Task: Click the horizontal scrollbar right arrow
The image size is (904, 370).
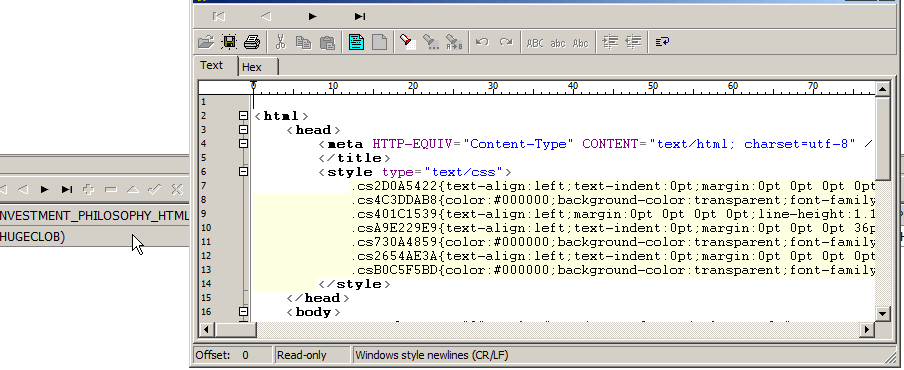Action: tap(867, 330)
